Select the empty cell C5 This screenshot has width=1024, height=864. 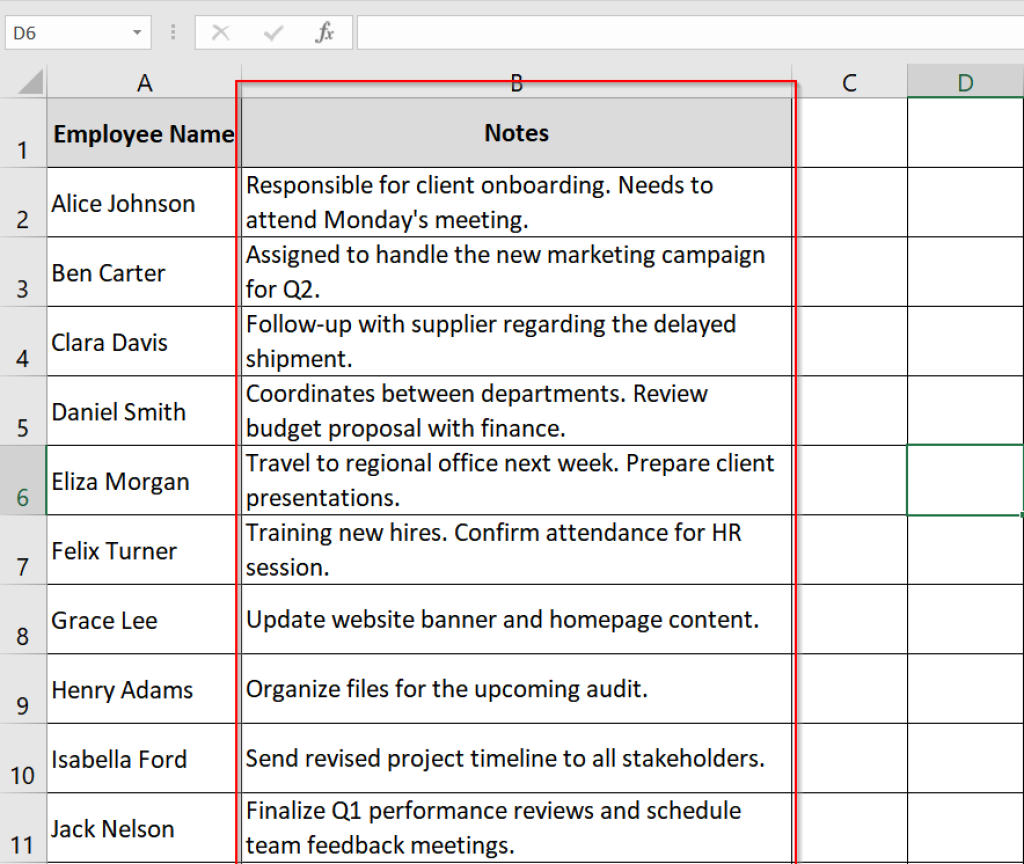(x=849, y=411)
